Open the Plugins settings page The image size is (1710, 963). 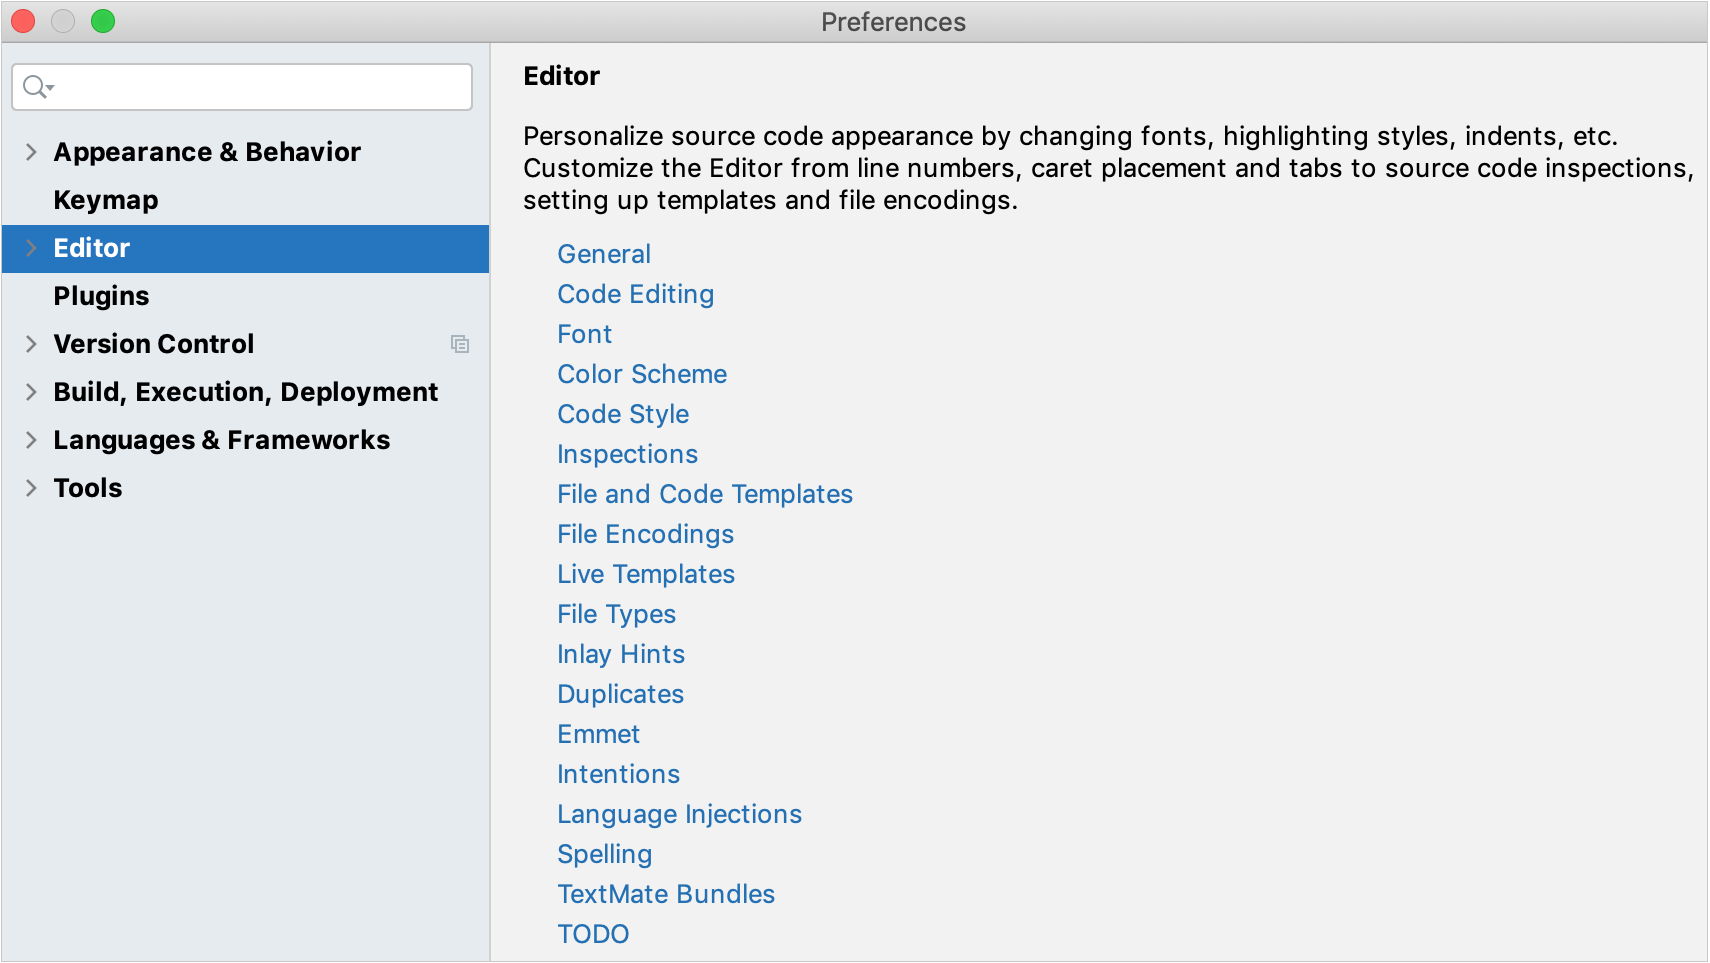(x=101, y=296)
